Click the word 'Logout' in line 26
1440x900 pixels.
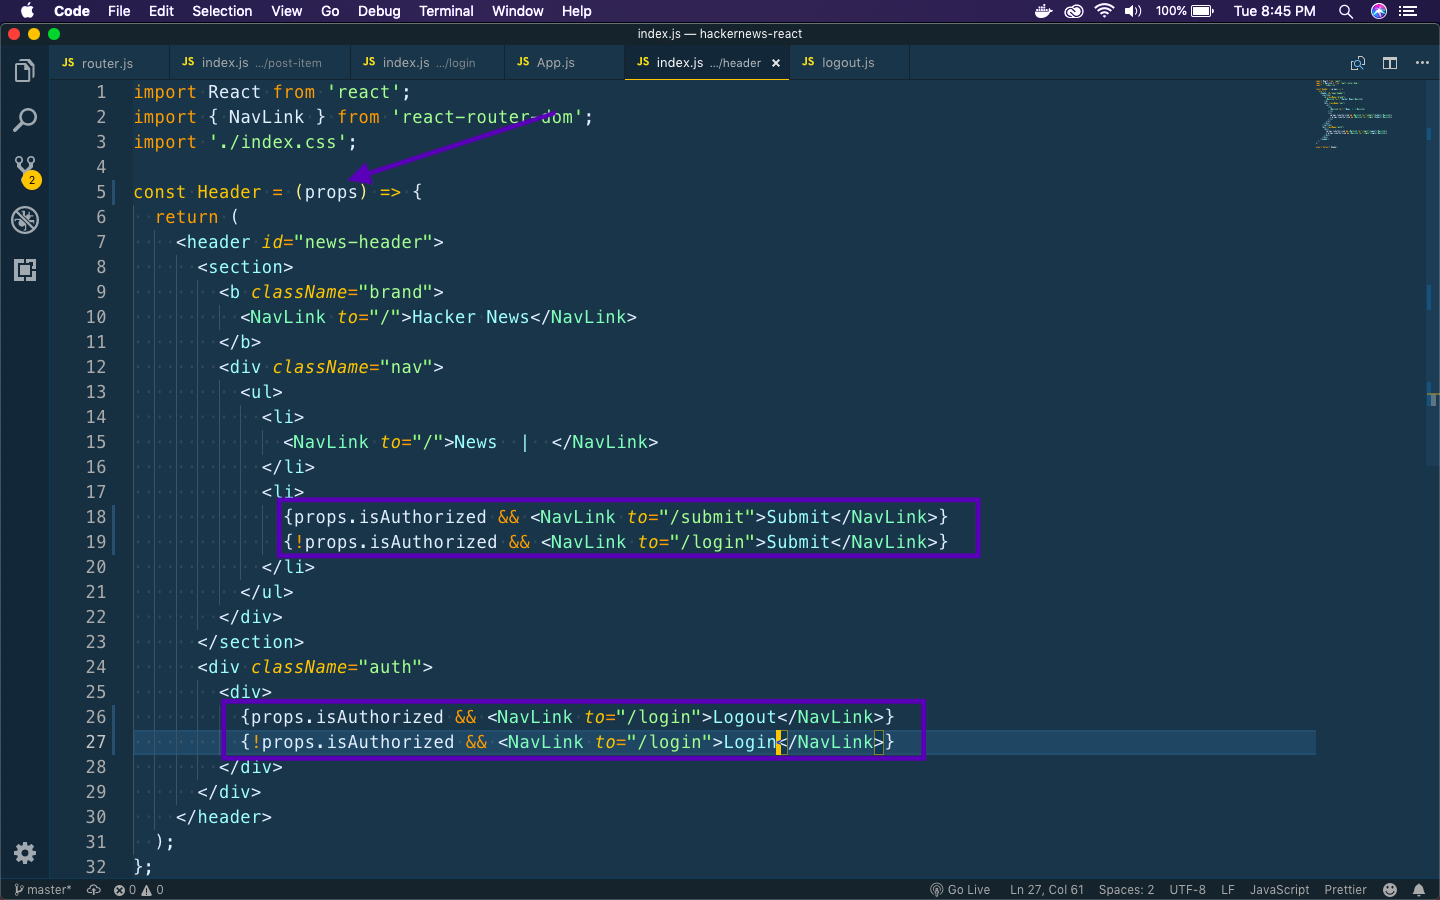pyautogui.click(x=744, y=717)
